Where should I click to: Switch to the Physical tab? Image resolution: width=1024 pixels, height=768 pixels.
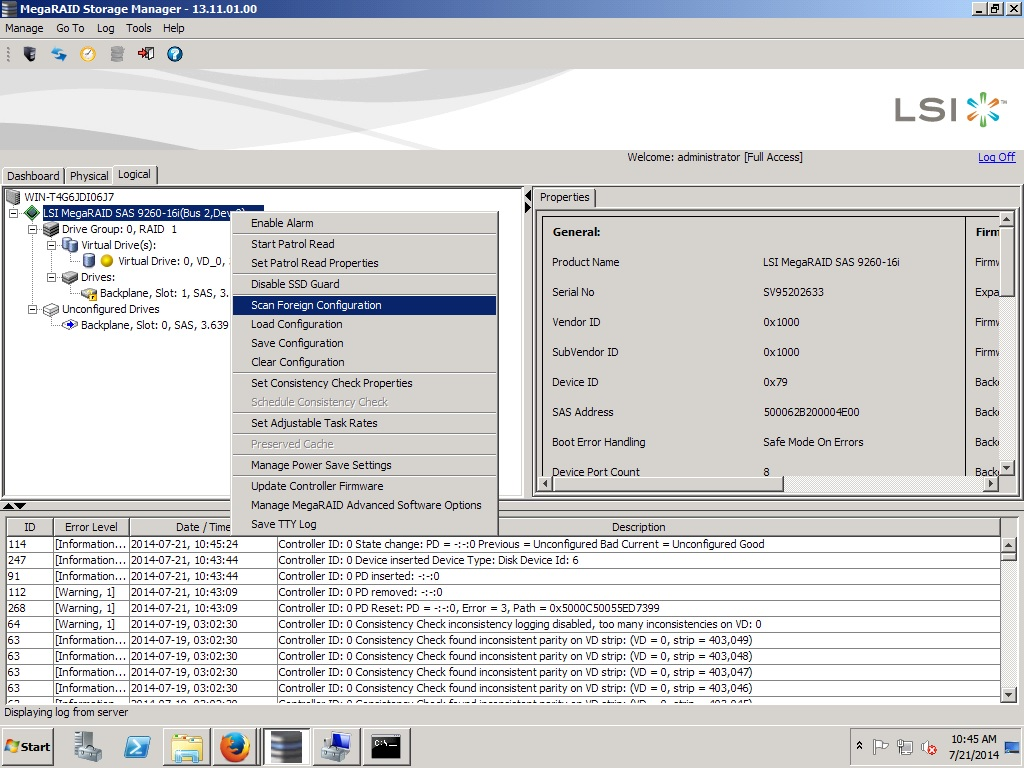[89, 176]
